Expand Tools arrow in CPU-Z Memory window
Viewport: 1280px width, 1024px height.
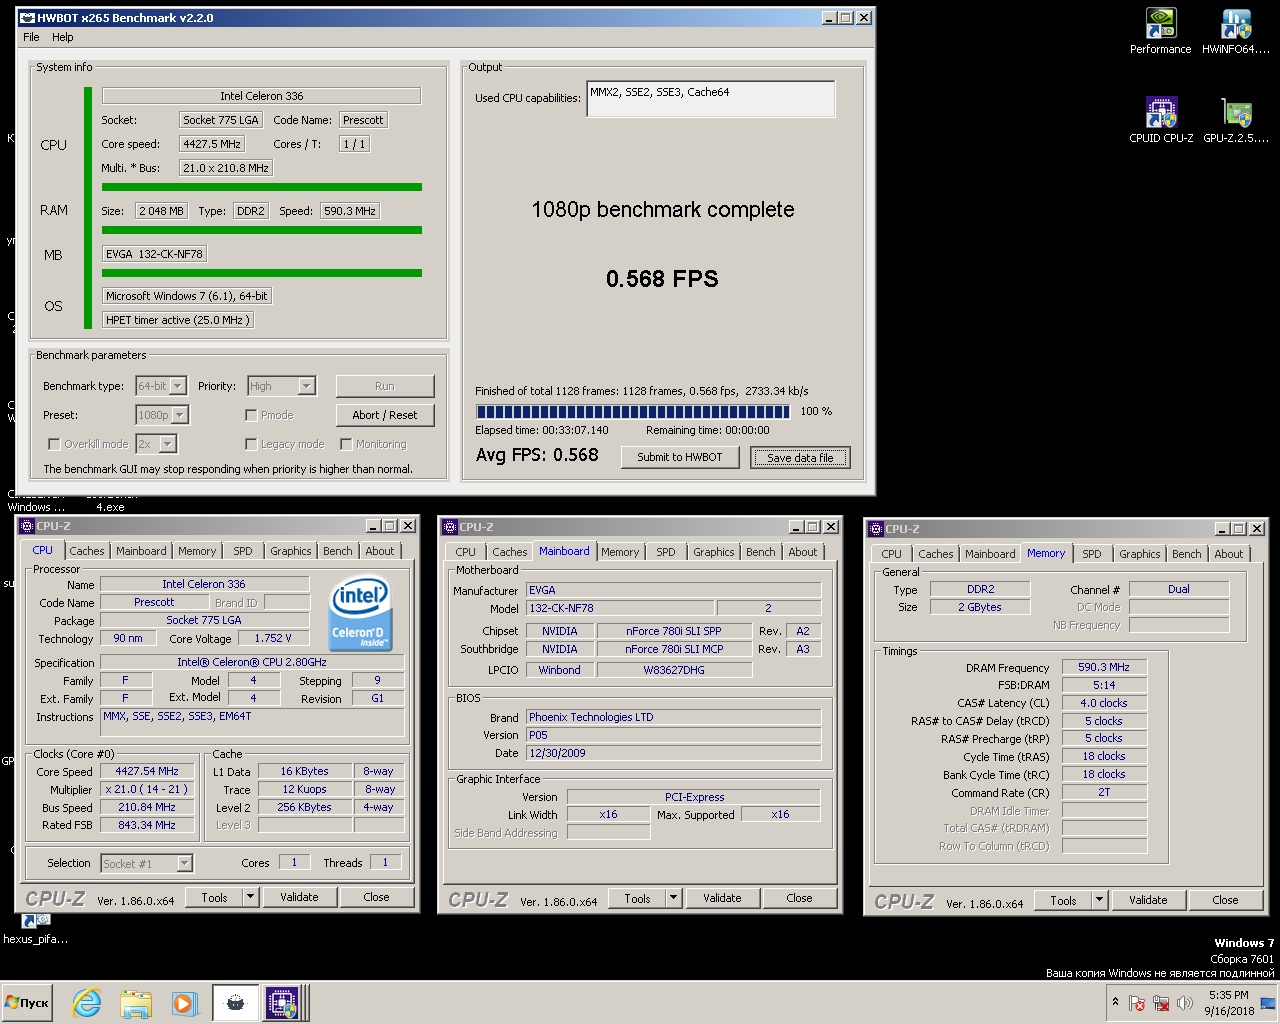coord(1099,900)
